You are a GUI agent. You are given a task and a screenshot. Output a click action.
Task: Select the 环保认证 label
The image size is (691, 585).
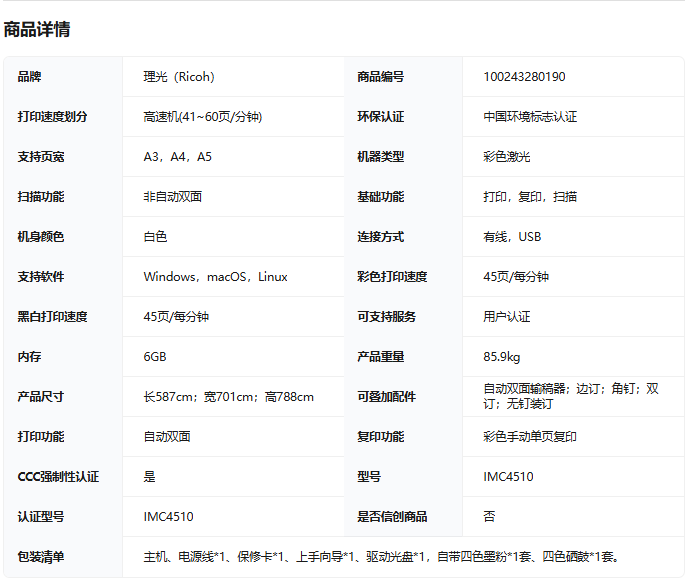tap(381, 117)
